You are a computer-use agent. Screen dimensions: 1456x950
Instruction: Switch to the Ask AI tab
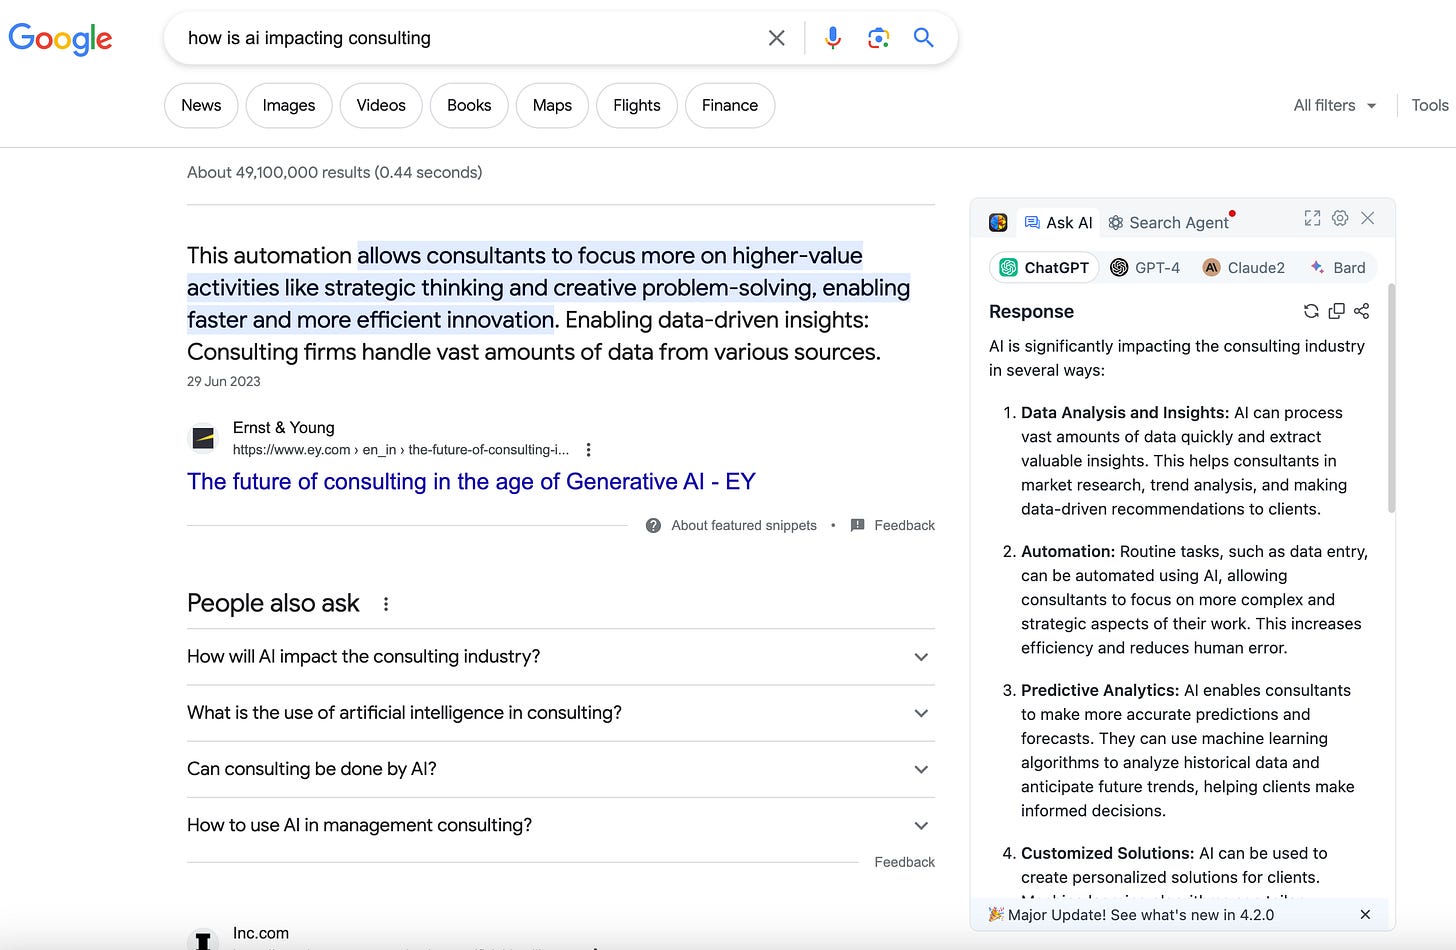point(1058,222)
